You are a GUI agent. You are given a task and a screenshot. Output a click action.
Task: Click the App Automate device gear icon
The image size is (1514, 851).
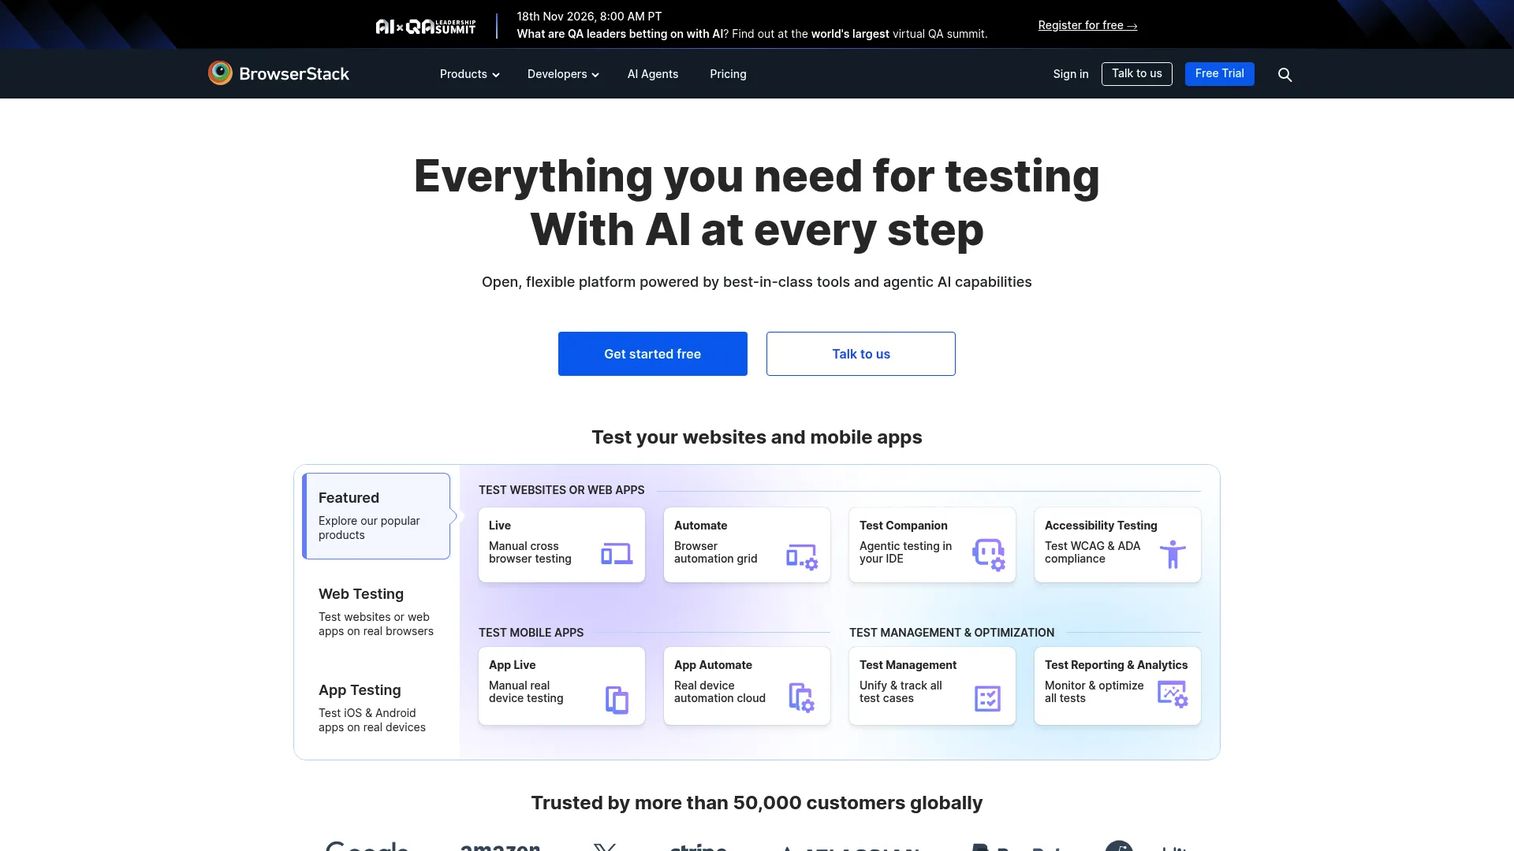pos(801,697)
